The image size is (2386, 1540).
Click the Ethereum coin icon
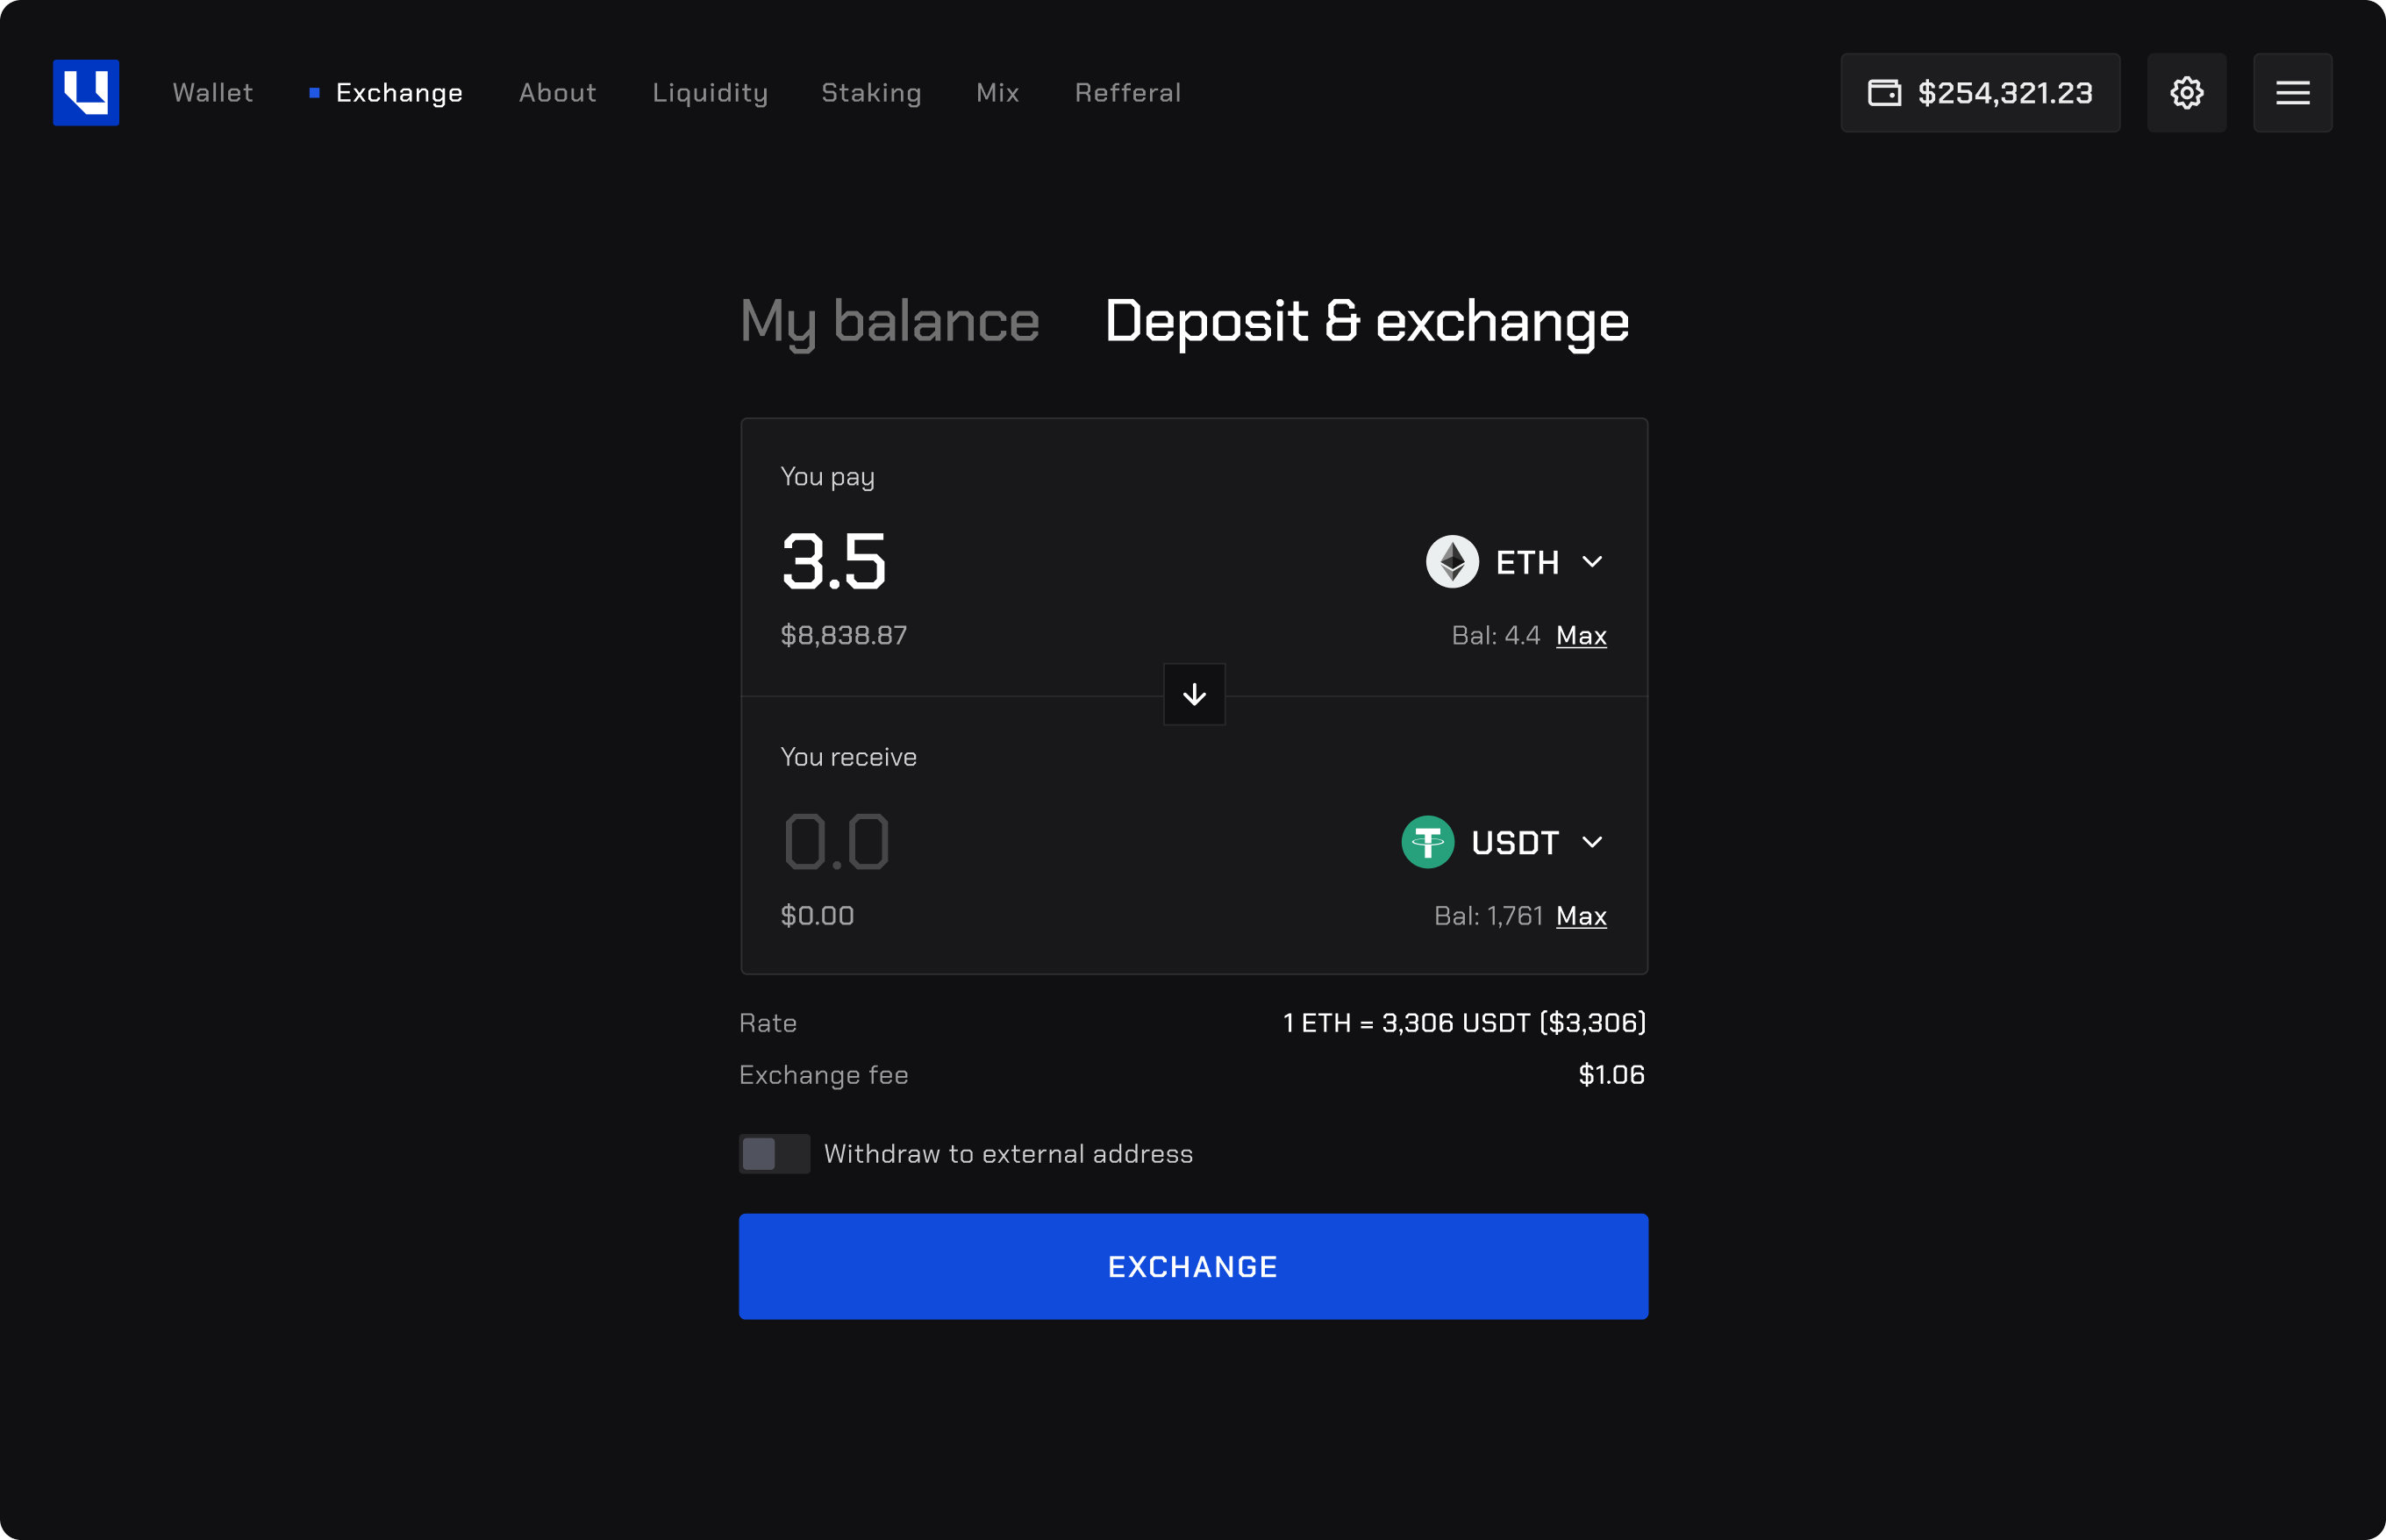(1452, 562)
